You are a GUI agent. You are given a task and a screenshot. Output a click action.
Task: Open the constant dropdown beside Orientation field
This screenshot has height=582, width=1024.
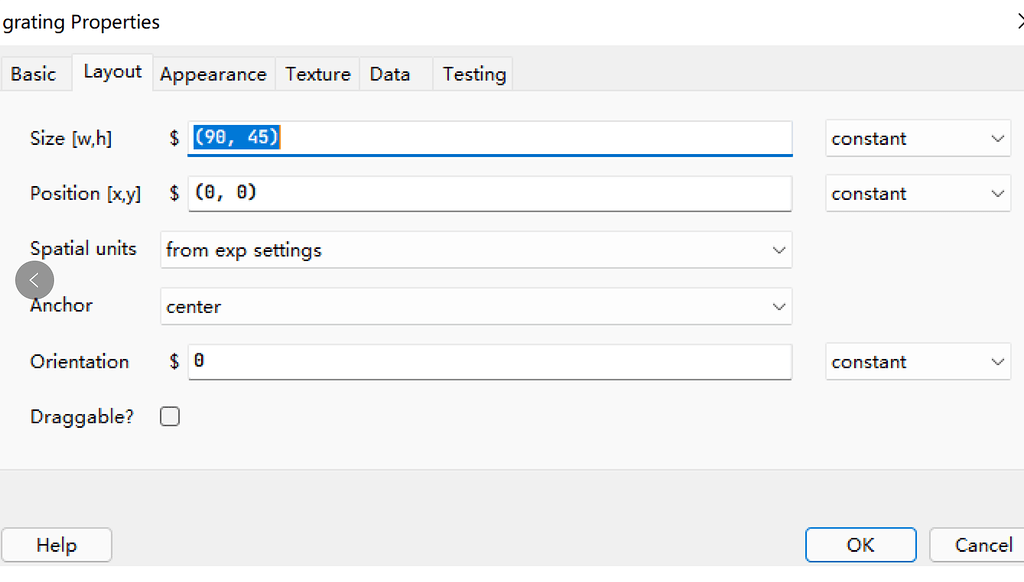[916, 361]
